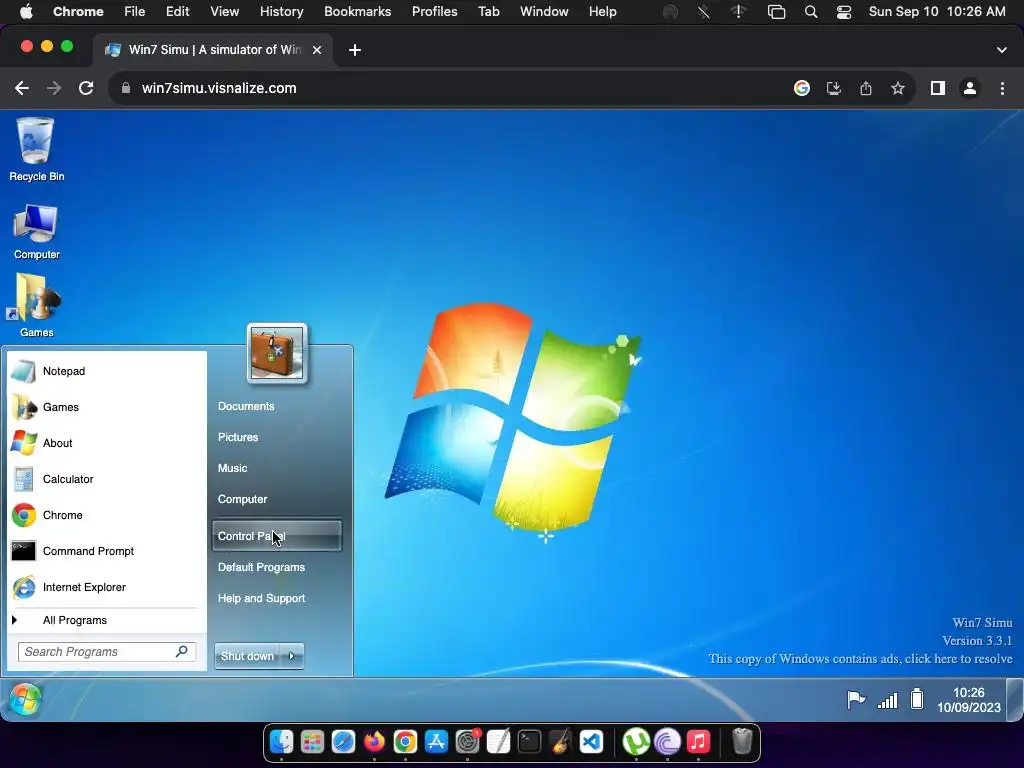1024x768 pixels.
Task: Open the Recycle Bin desktop icon
Action: 36,150
